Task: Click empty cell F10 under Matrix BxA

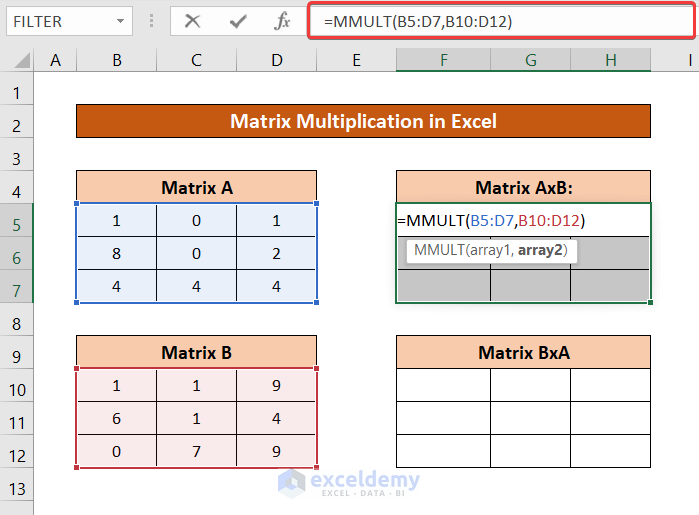Action: click(x=444, y=385)
